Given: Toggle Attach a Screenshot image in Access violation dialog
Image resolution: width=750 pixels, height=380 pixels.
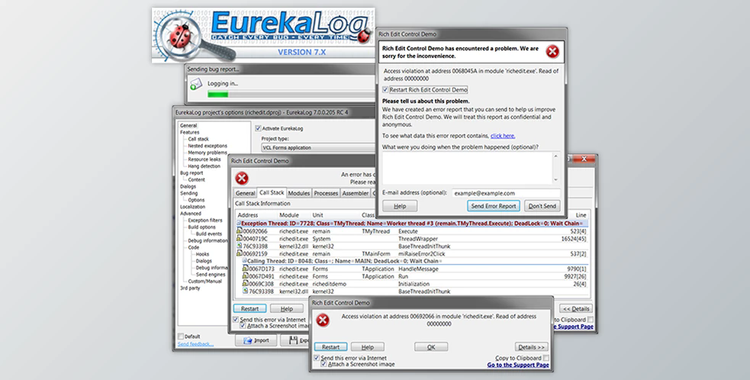Looking at the screenshot, I should pyautogui.click(x=324, y=364).
